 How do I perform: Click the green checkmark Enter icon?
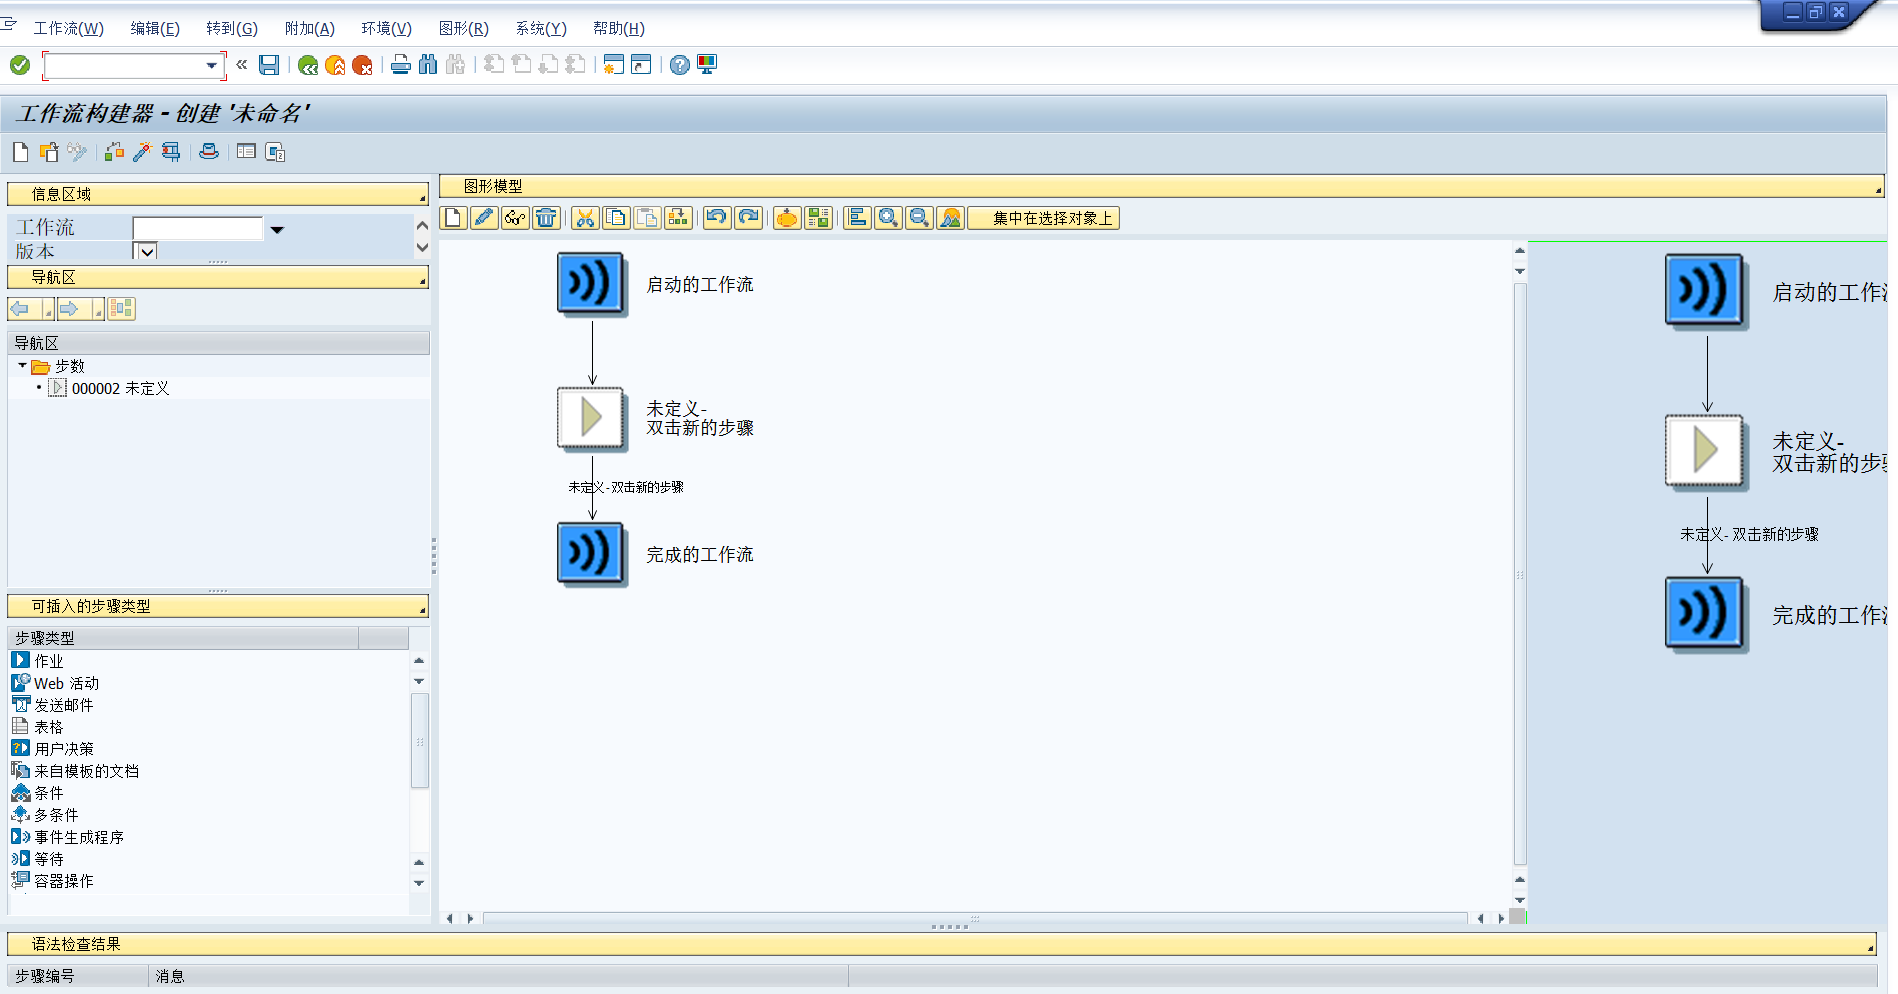(20, 65)
